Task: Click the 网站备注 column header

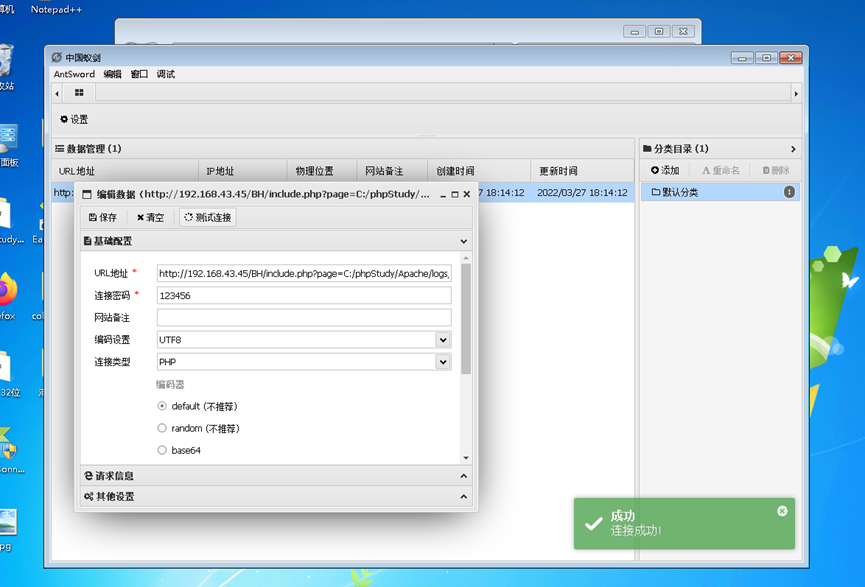Action: pyautogui.click(x=392, y=171)
